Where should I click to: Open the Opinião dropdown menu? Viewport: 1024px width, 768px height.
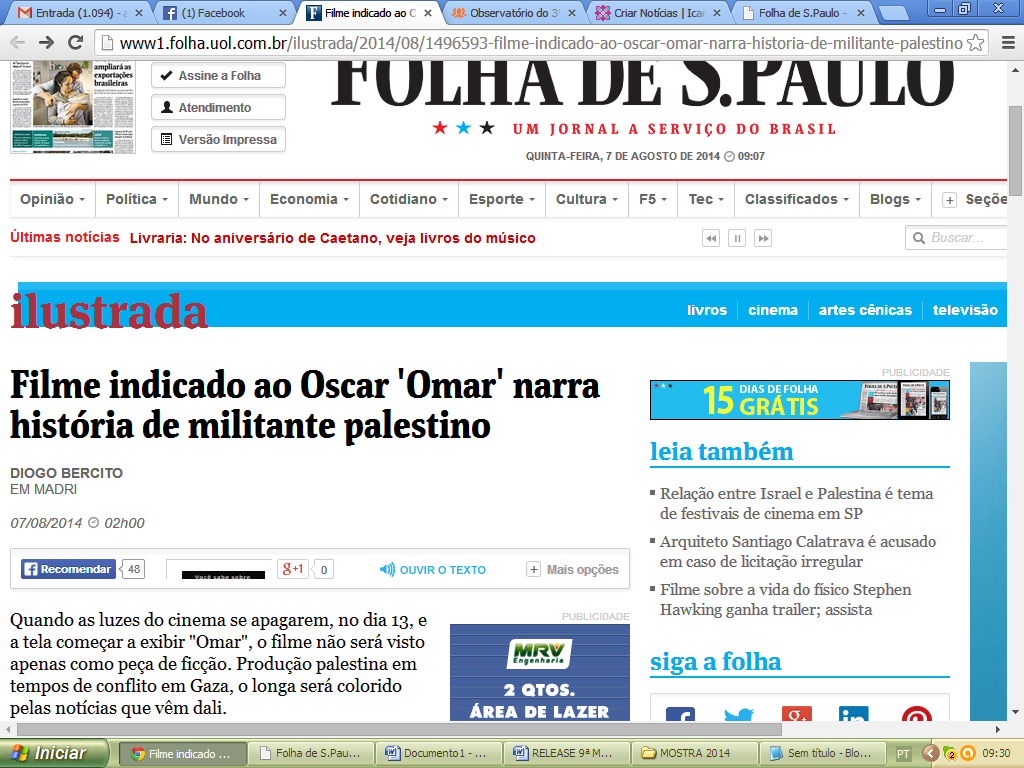pyautogui.click(x=52, y=199)
